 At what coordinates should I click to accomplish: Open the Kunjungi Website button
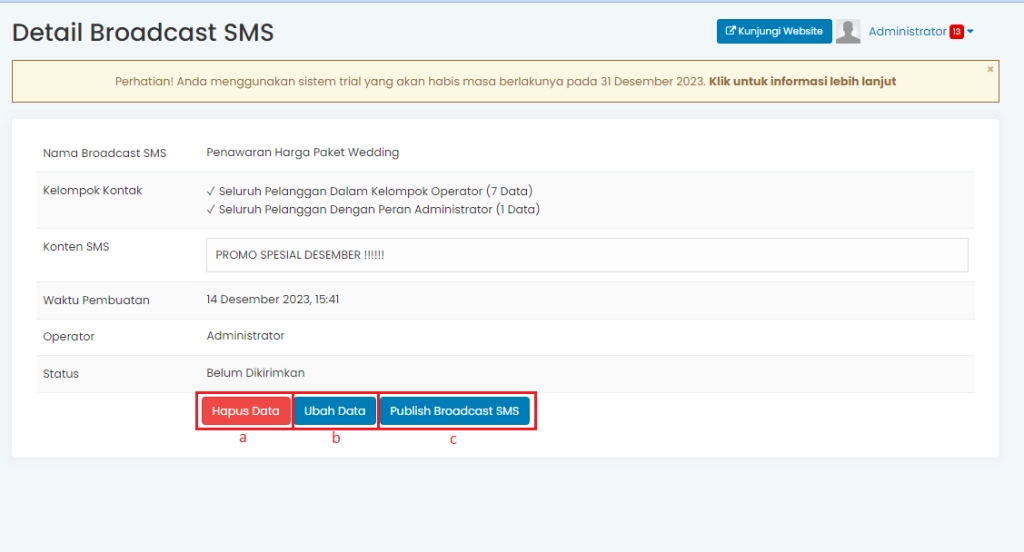774,32
